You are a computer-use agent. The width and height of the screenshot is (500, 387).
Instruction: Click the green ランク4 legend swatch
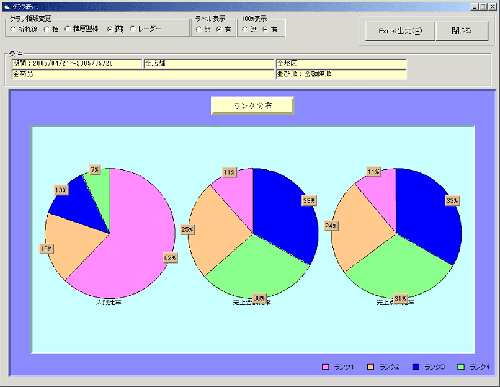pyautogui.click(x=461, y=367)
